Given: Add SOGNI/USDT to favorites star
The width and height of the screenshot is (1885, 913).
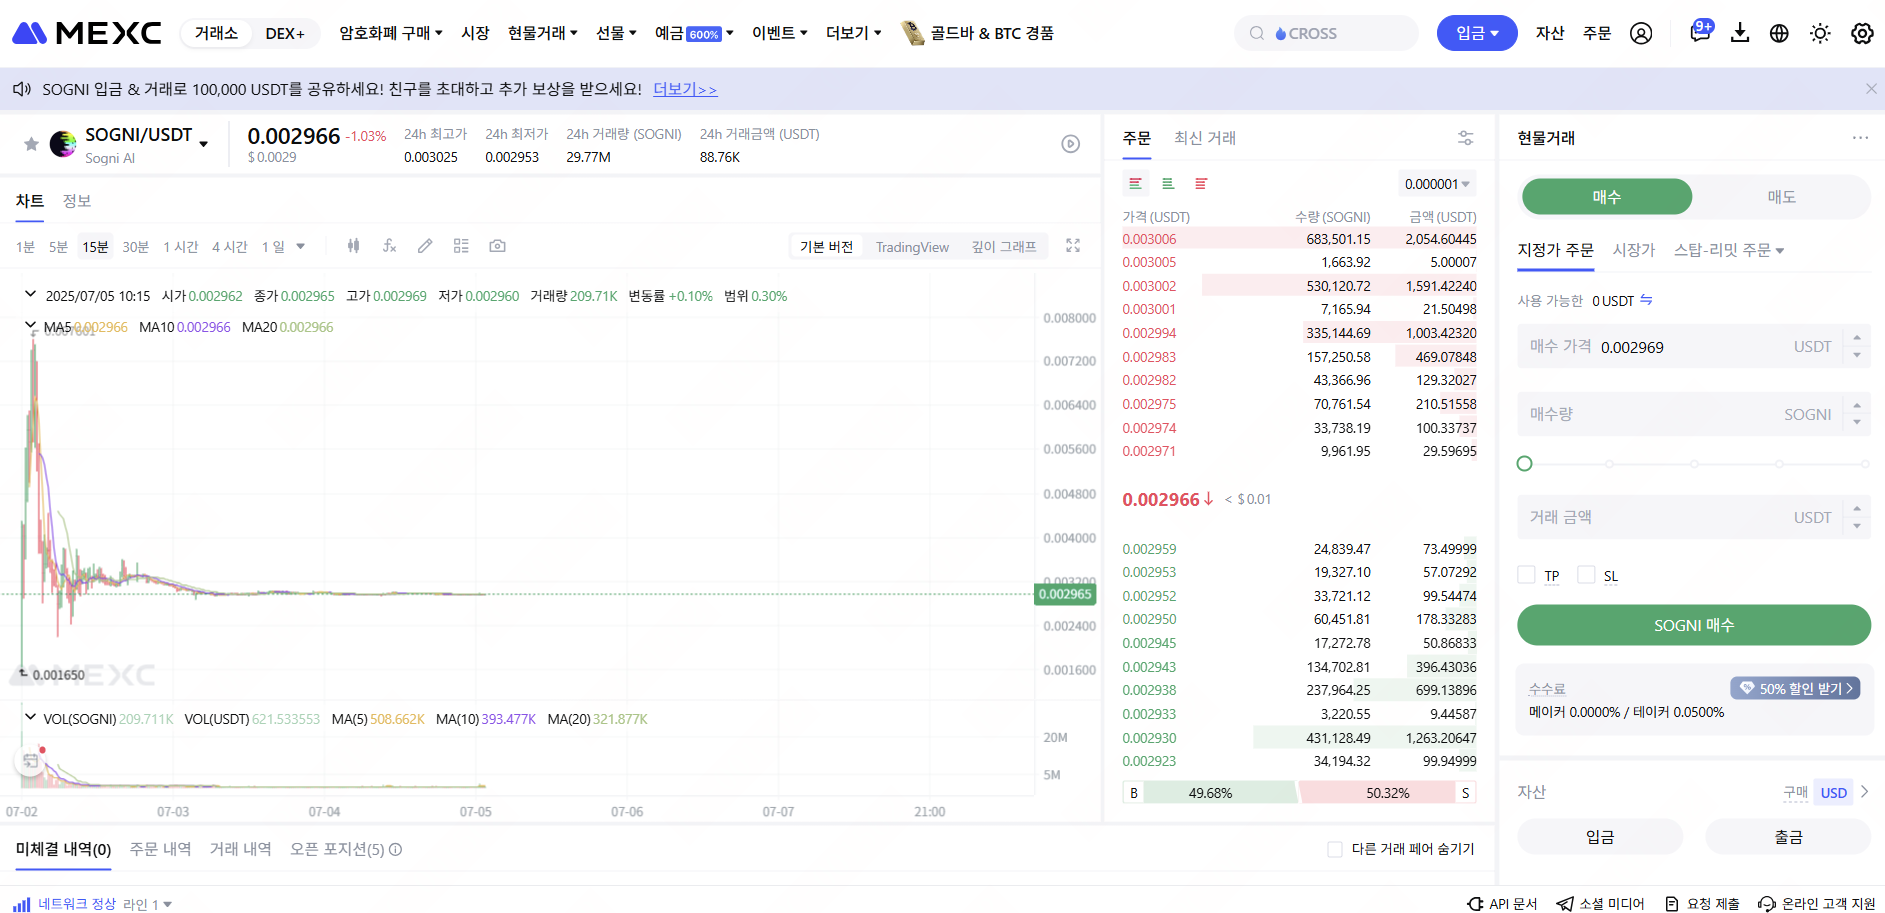Looking at the screenshot, I should click(x=31, y=144).
